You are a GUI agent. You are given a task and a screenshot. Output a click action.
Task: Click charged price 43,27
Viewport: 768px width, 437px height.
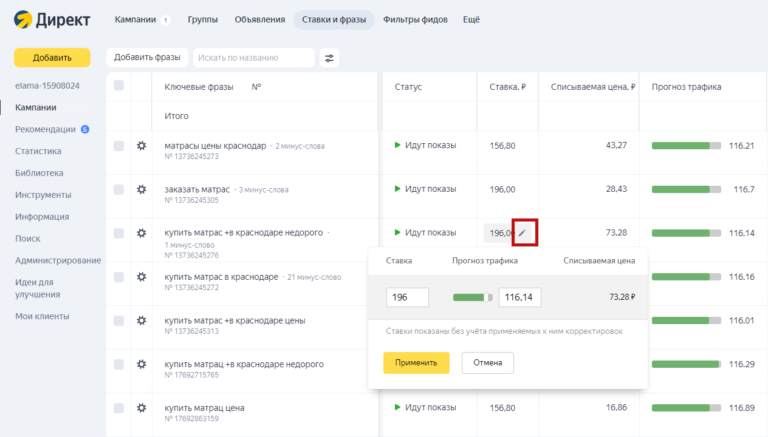tap(616, 146)
